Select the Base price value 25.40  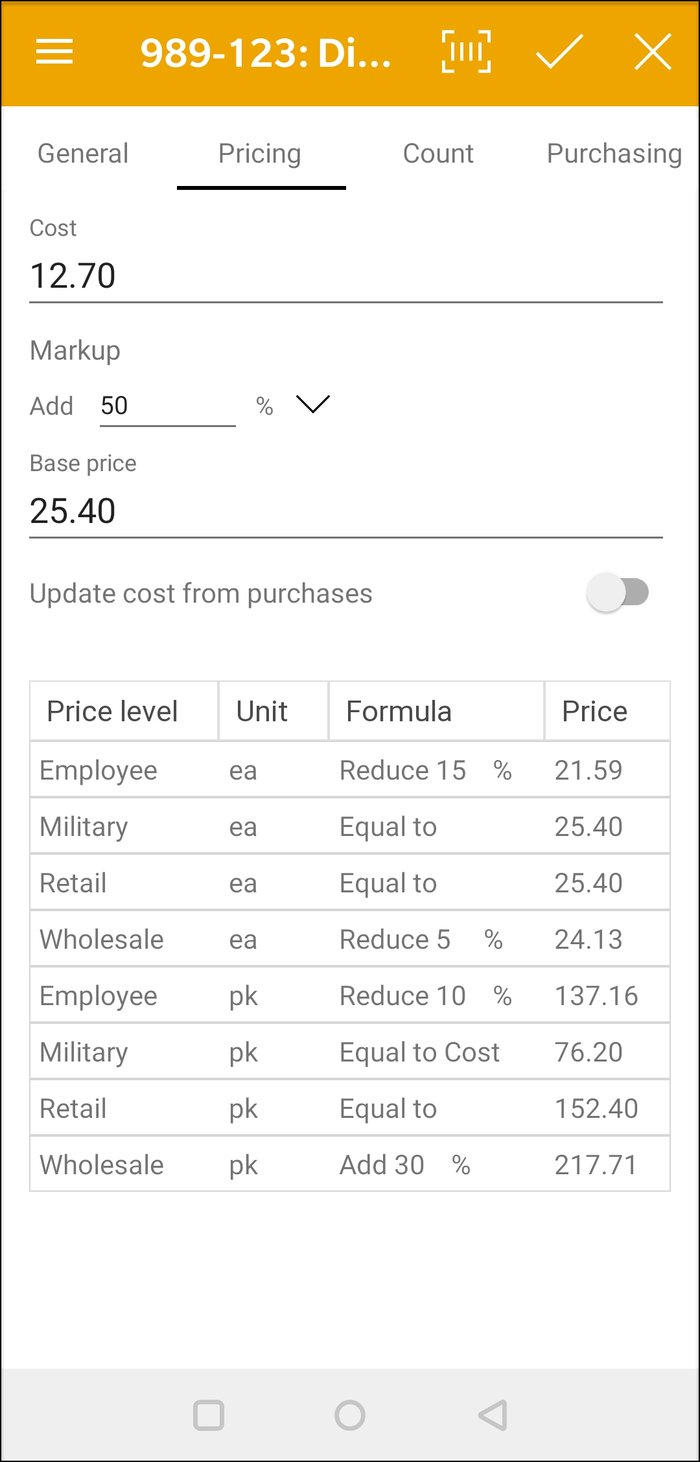coord(346,510)
